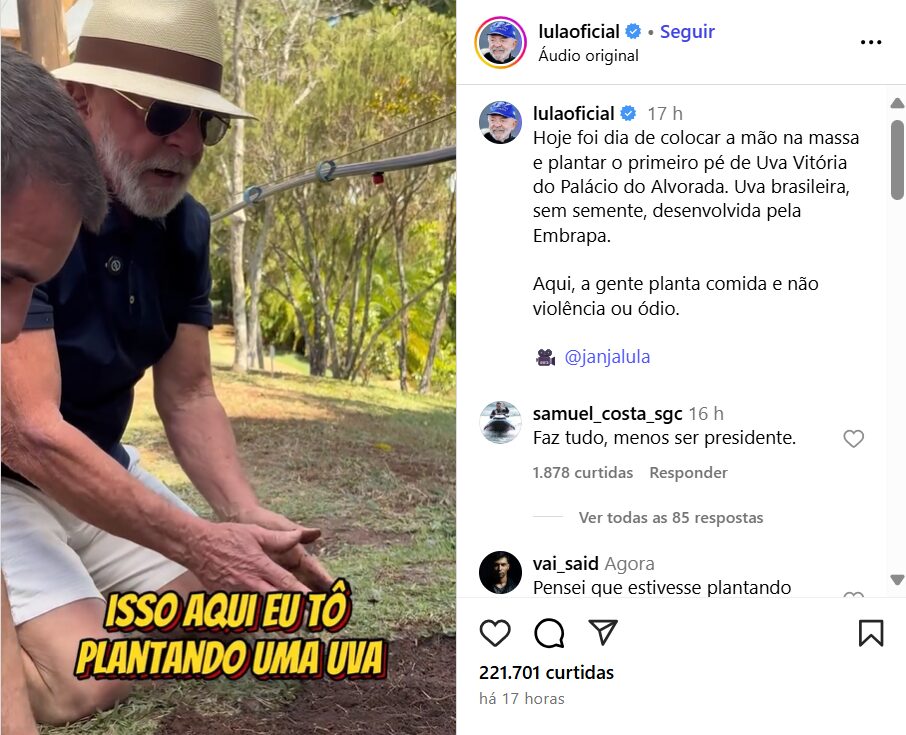Reply to samuel_costa_sgc with Responder
906x735 pixels.
point(688,472)
